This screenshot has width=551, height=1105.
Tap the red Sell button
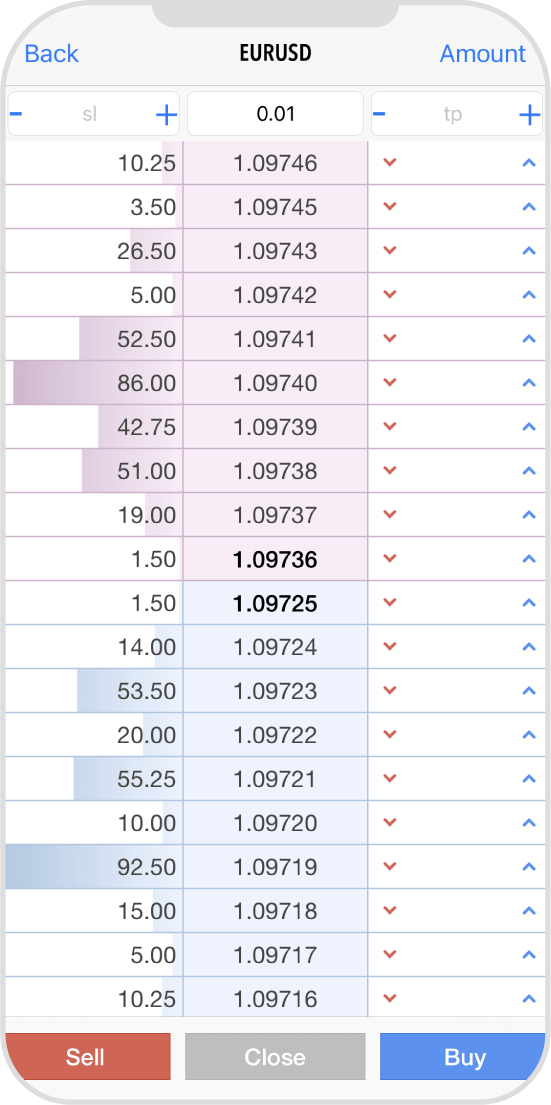pos(87,1056)
